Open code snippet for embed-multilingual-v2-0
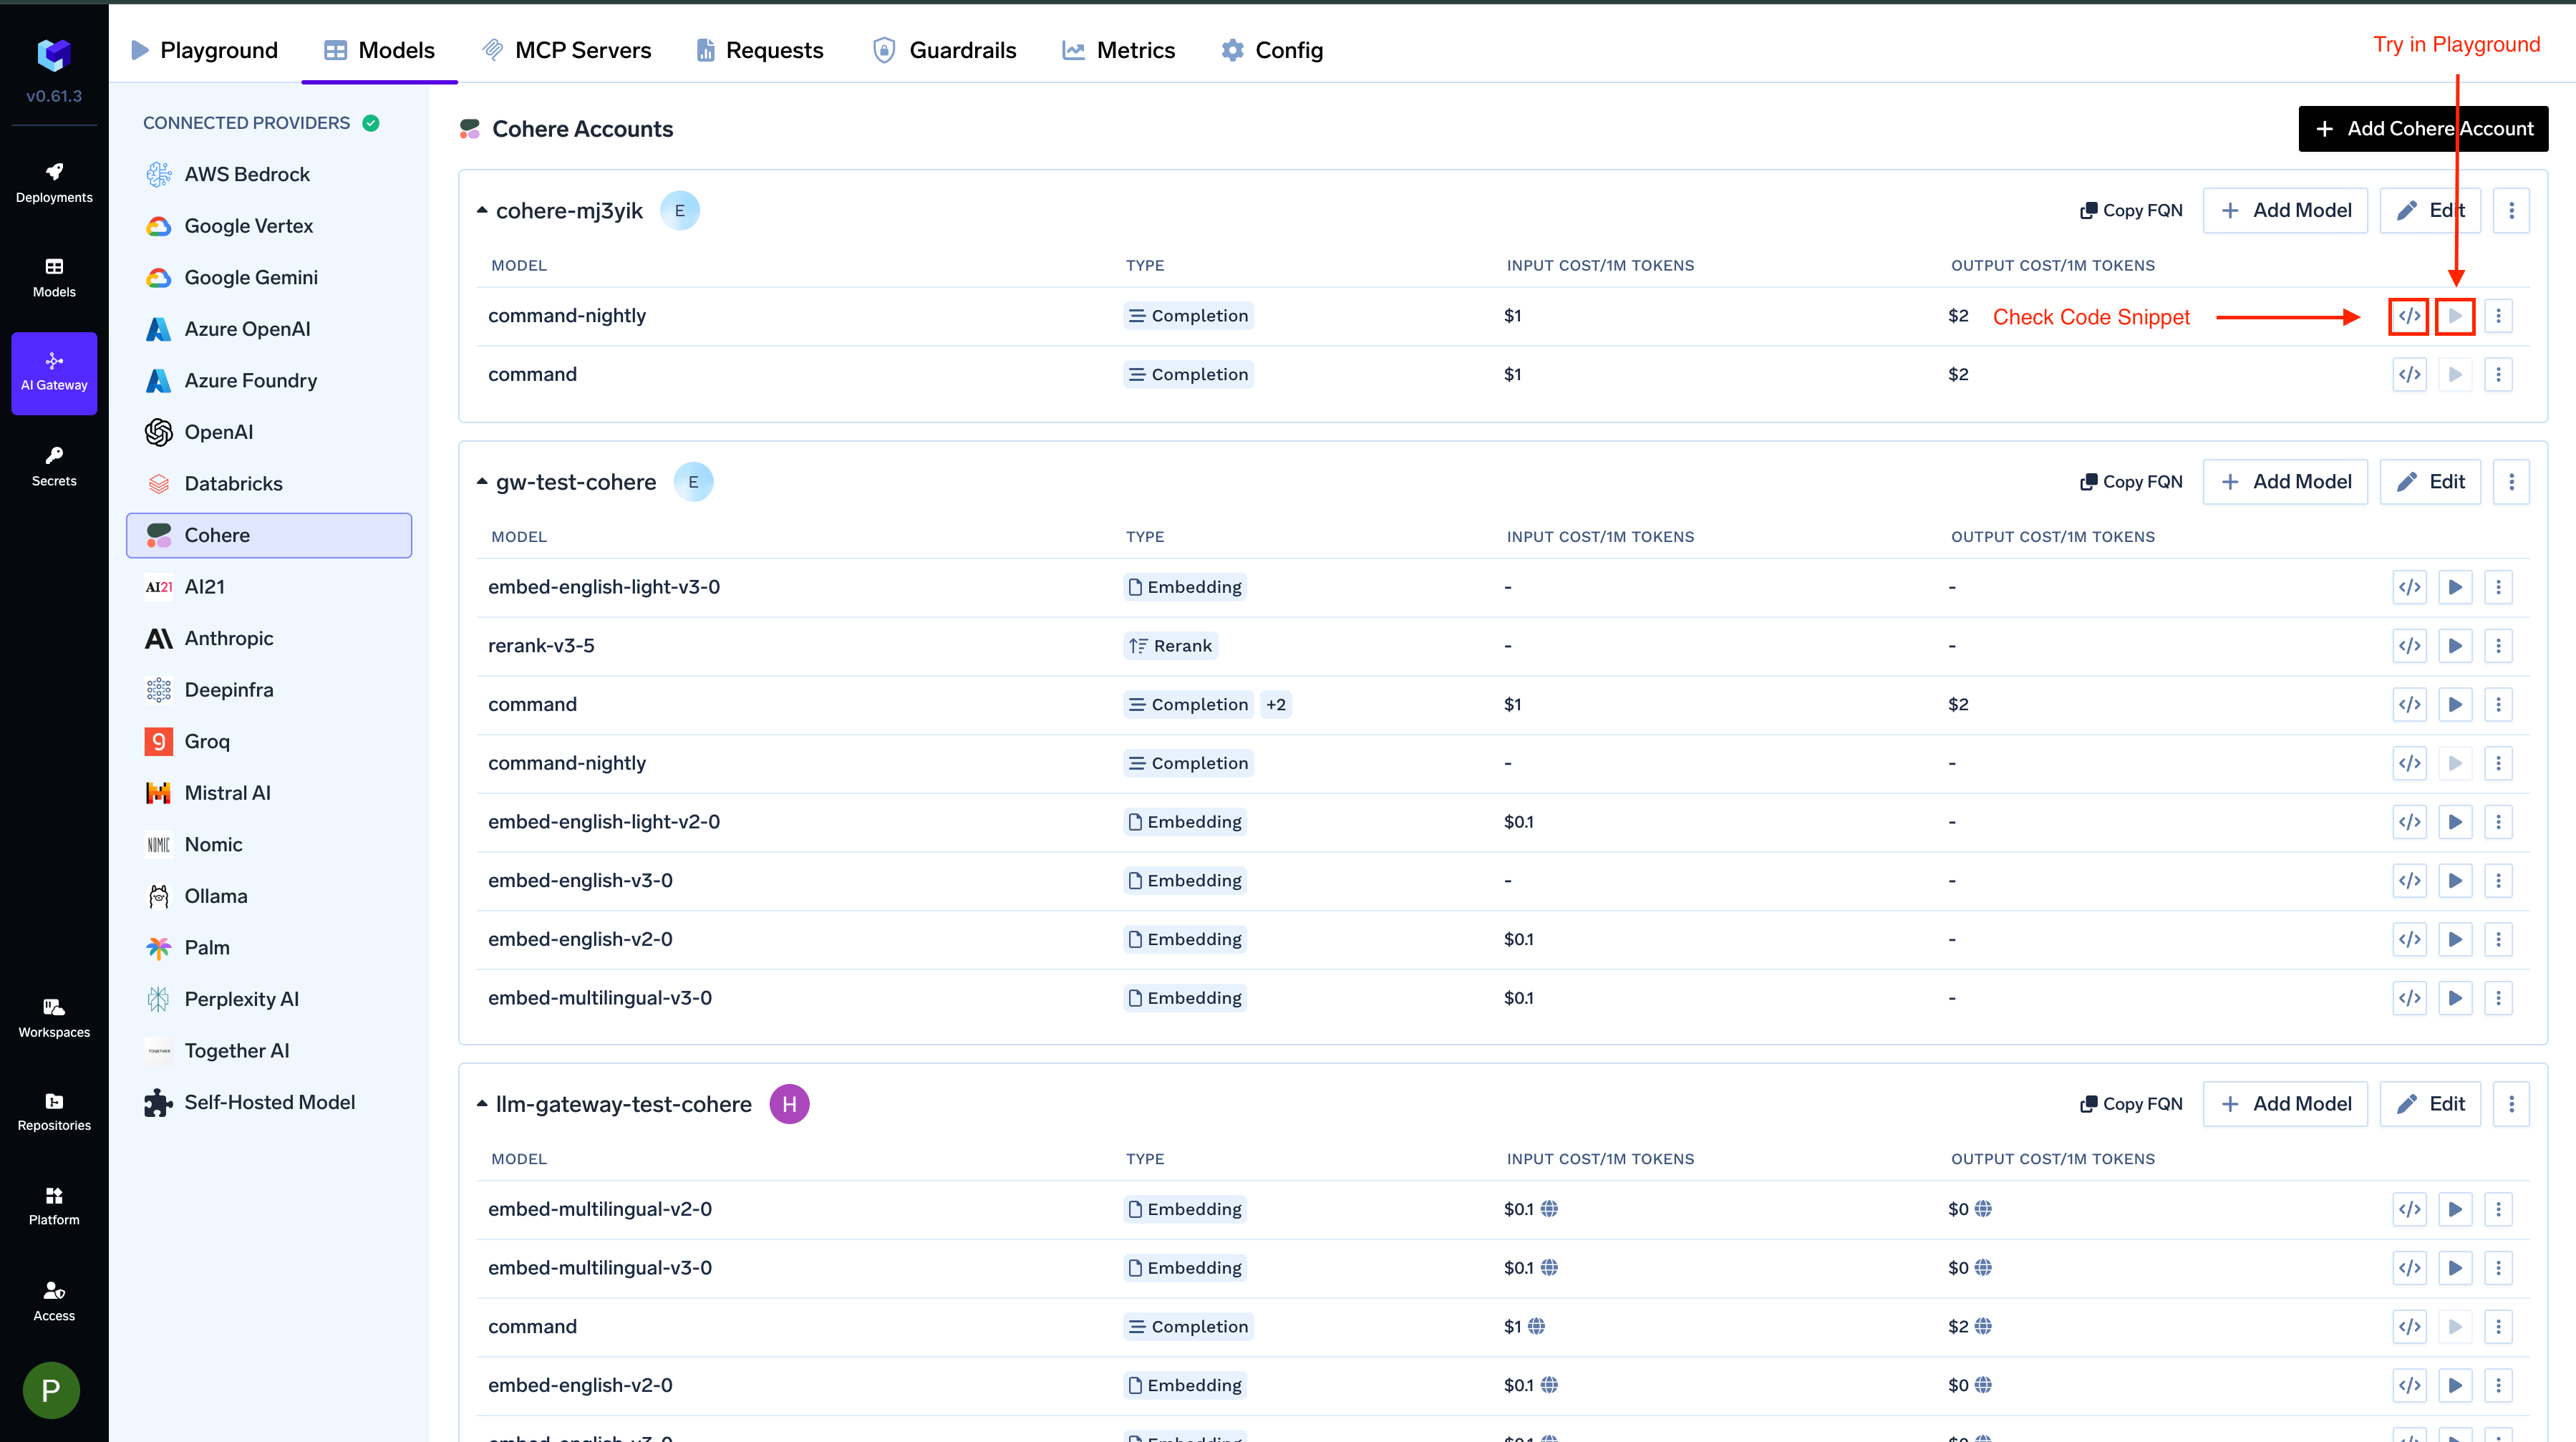The height and width of the screenshot is (1442, 2576). coord(2409,1209)
